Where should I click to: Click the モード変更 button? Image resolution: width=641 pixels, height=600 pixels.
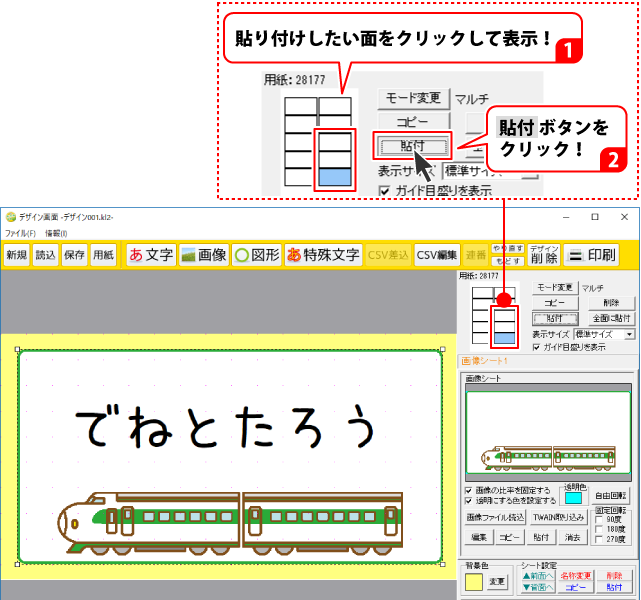point(555,288)
